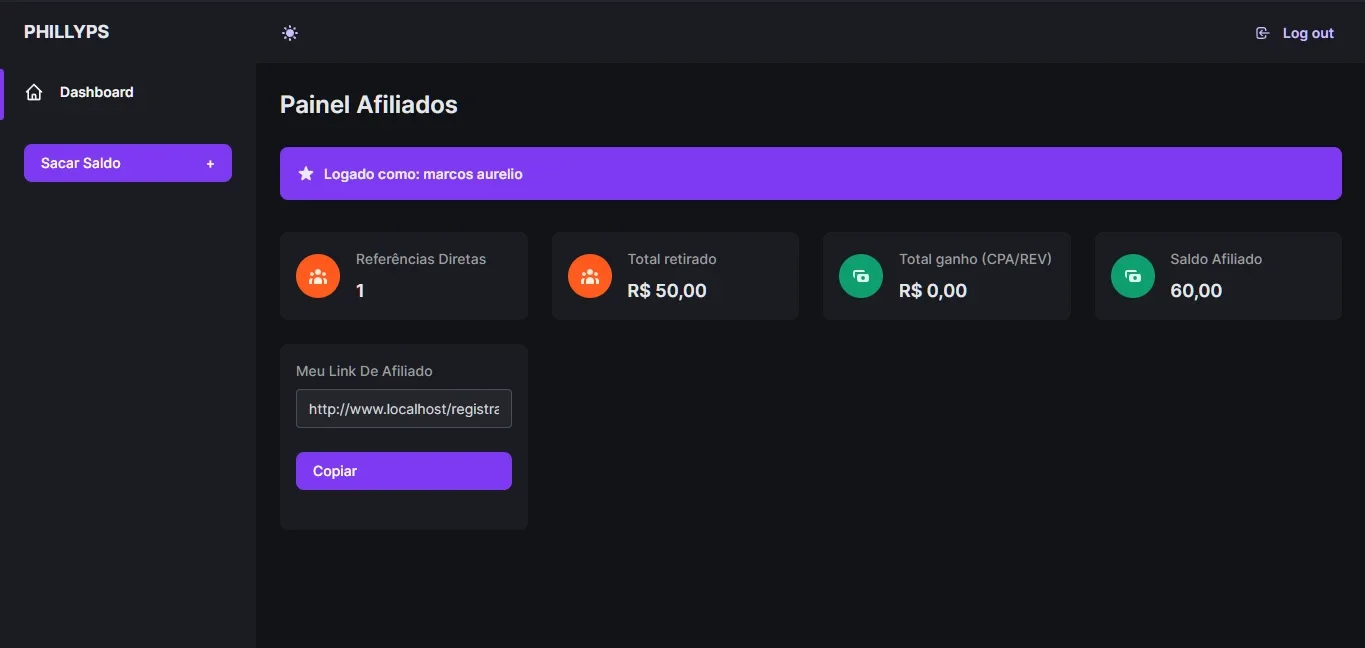Click the Meu Link De Afiliado label
Viewport: 1365px width, 648px height.
click(364, 371)
